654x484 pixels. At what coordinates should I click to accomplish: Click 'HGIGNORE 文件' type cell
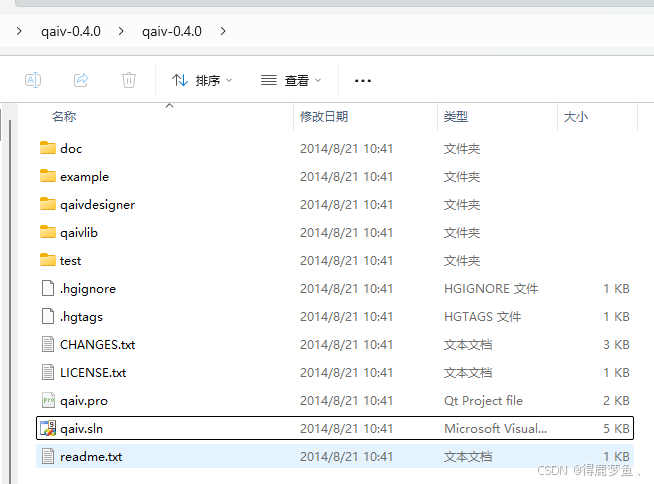pos(491,289)
